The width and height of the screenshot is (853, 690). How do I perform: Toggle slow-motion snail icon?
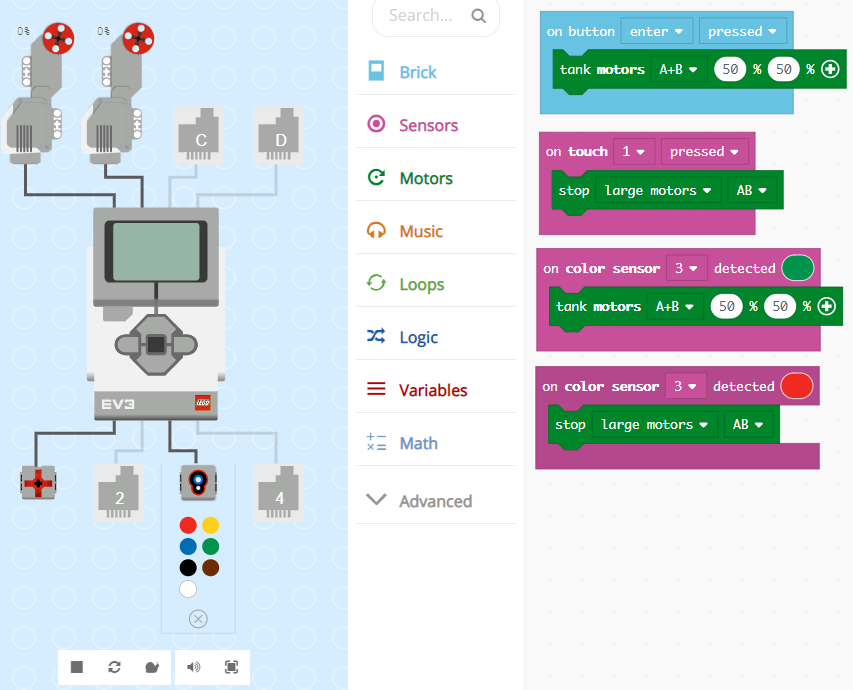click(152, 667)
